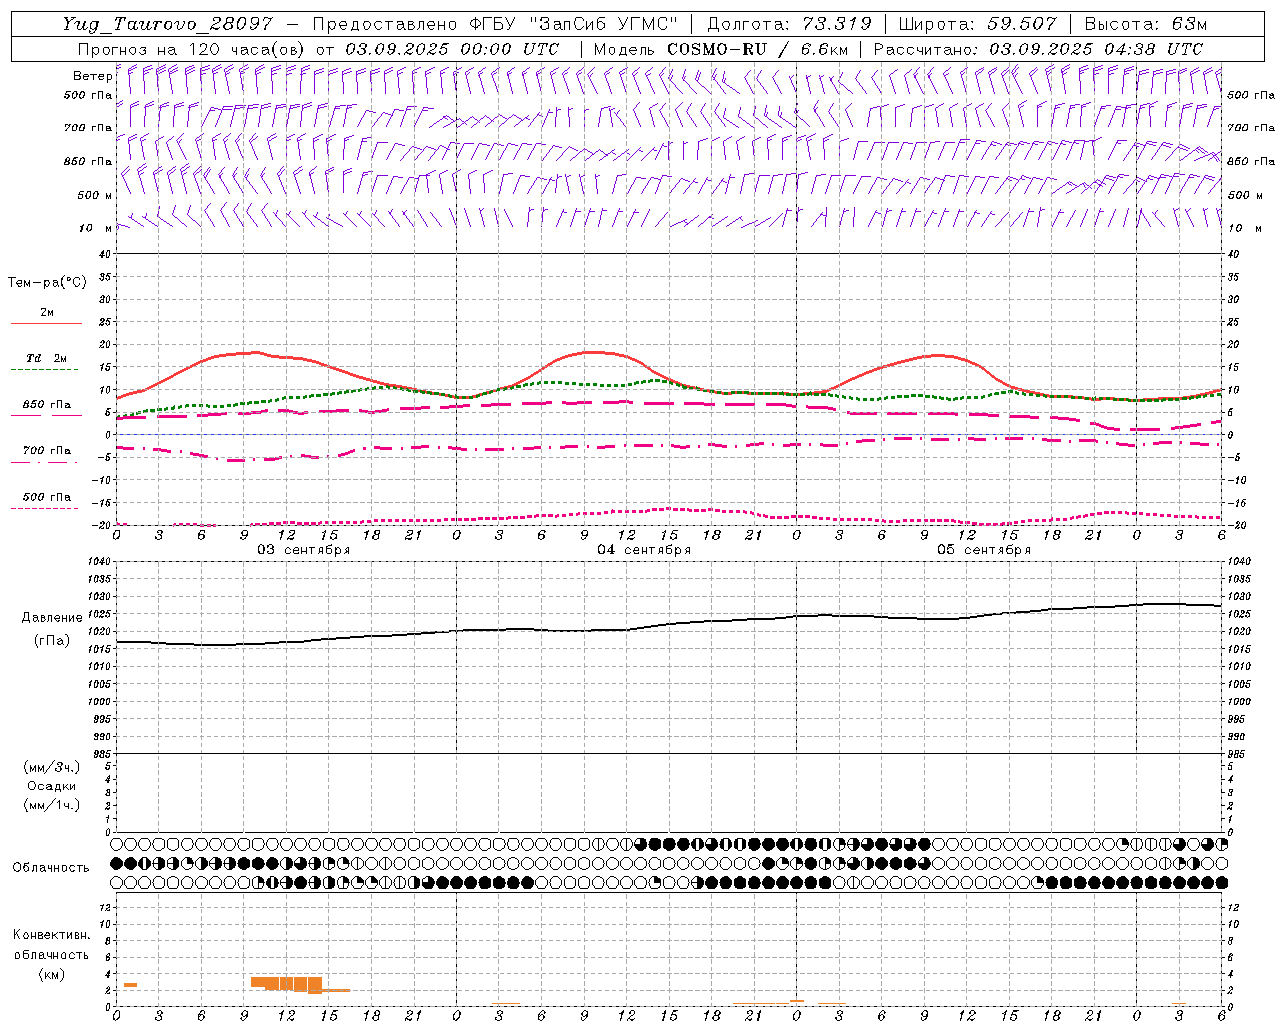The width and height of the screenshot is (1280, 1024).
Task: Click the "(мм/3ч.)" precipitation unit label
Action: click(x=51, y=767)
